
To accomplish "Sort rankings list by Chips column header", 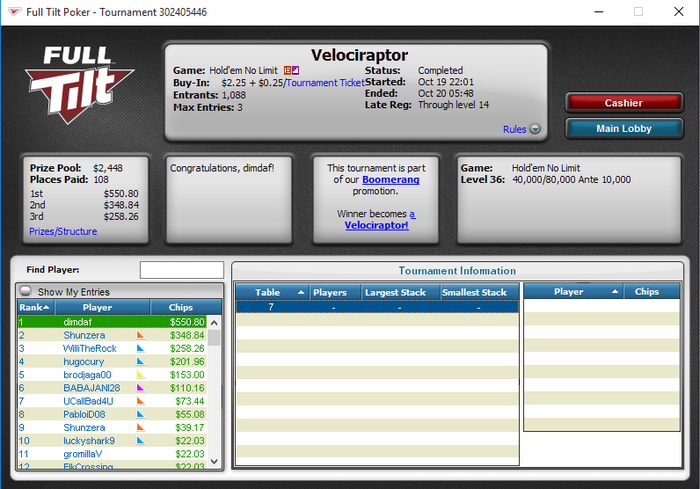I will (x=186, y=307).
